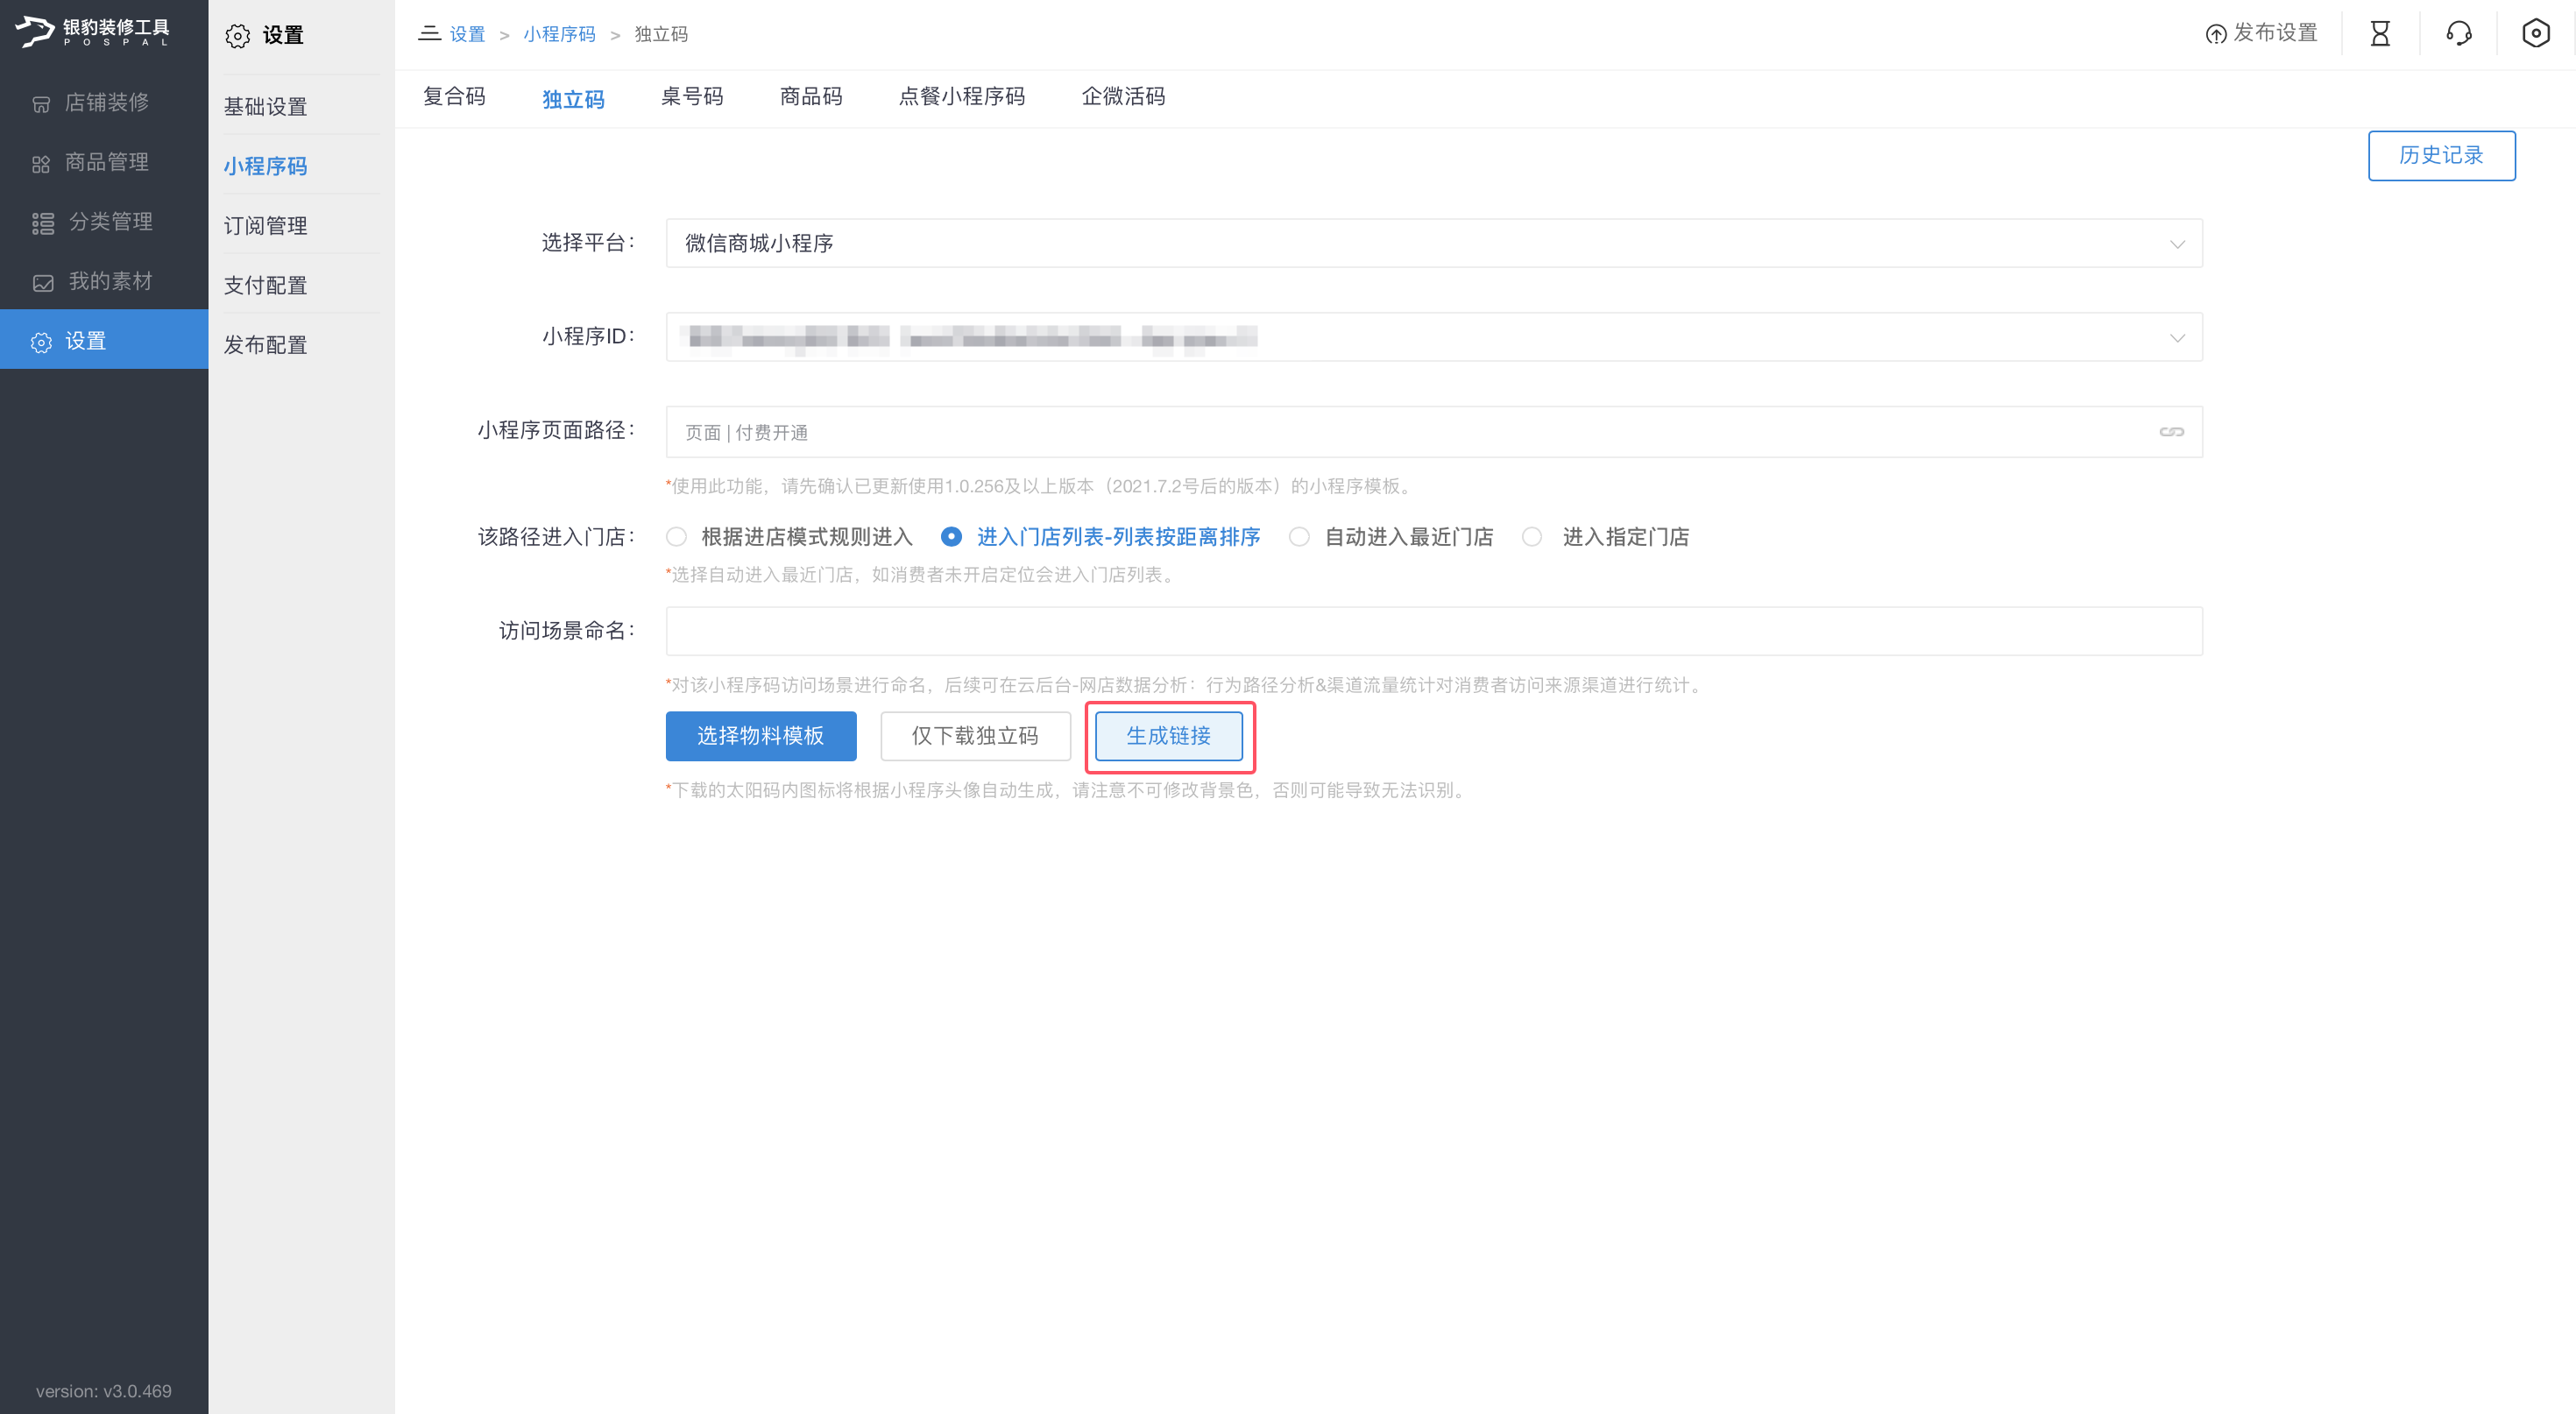This screenshot has height=1414, width=2576.
Task: Click the 仅下载独立码 button
Action: coord(975,736)
